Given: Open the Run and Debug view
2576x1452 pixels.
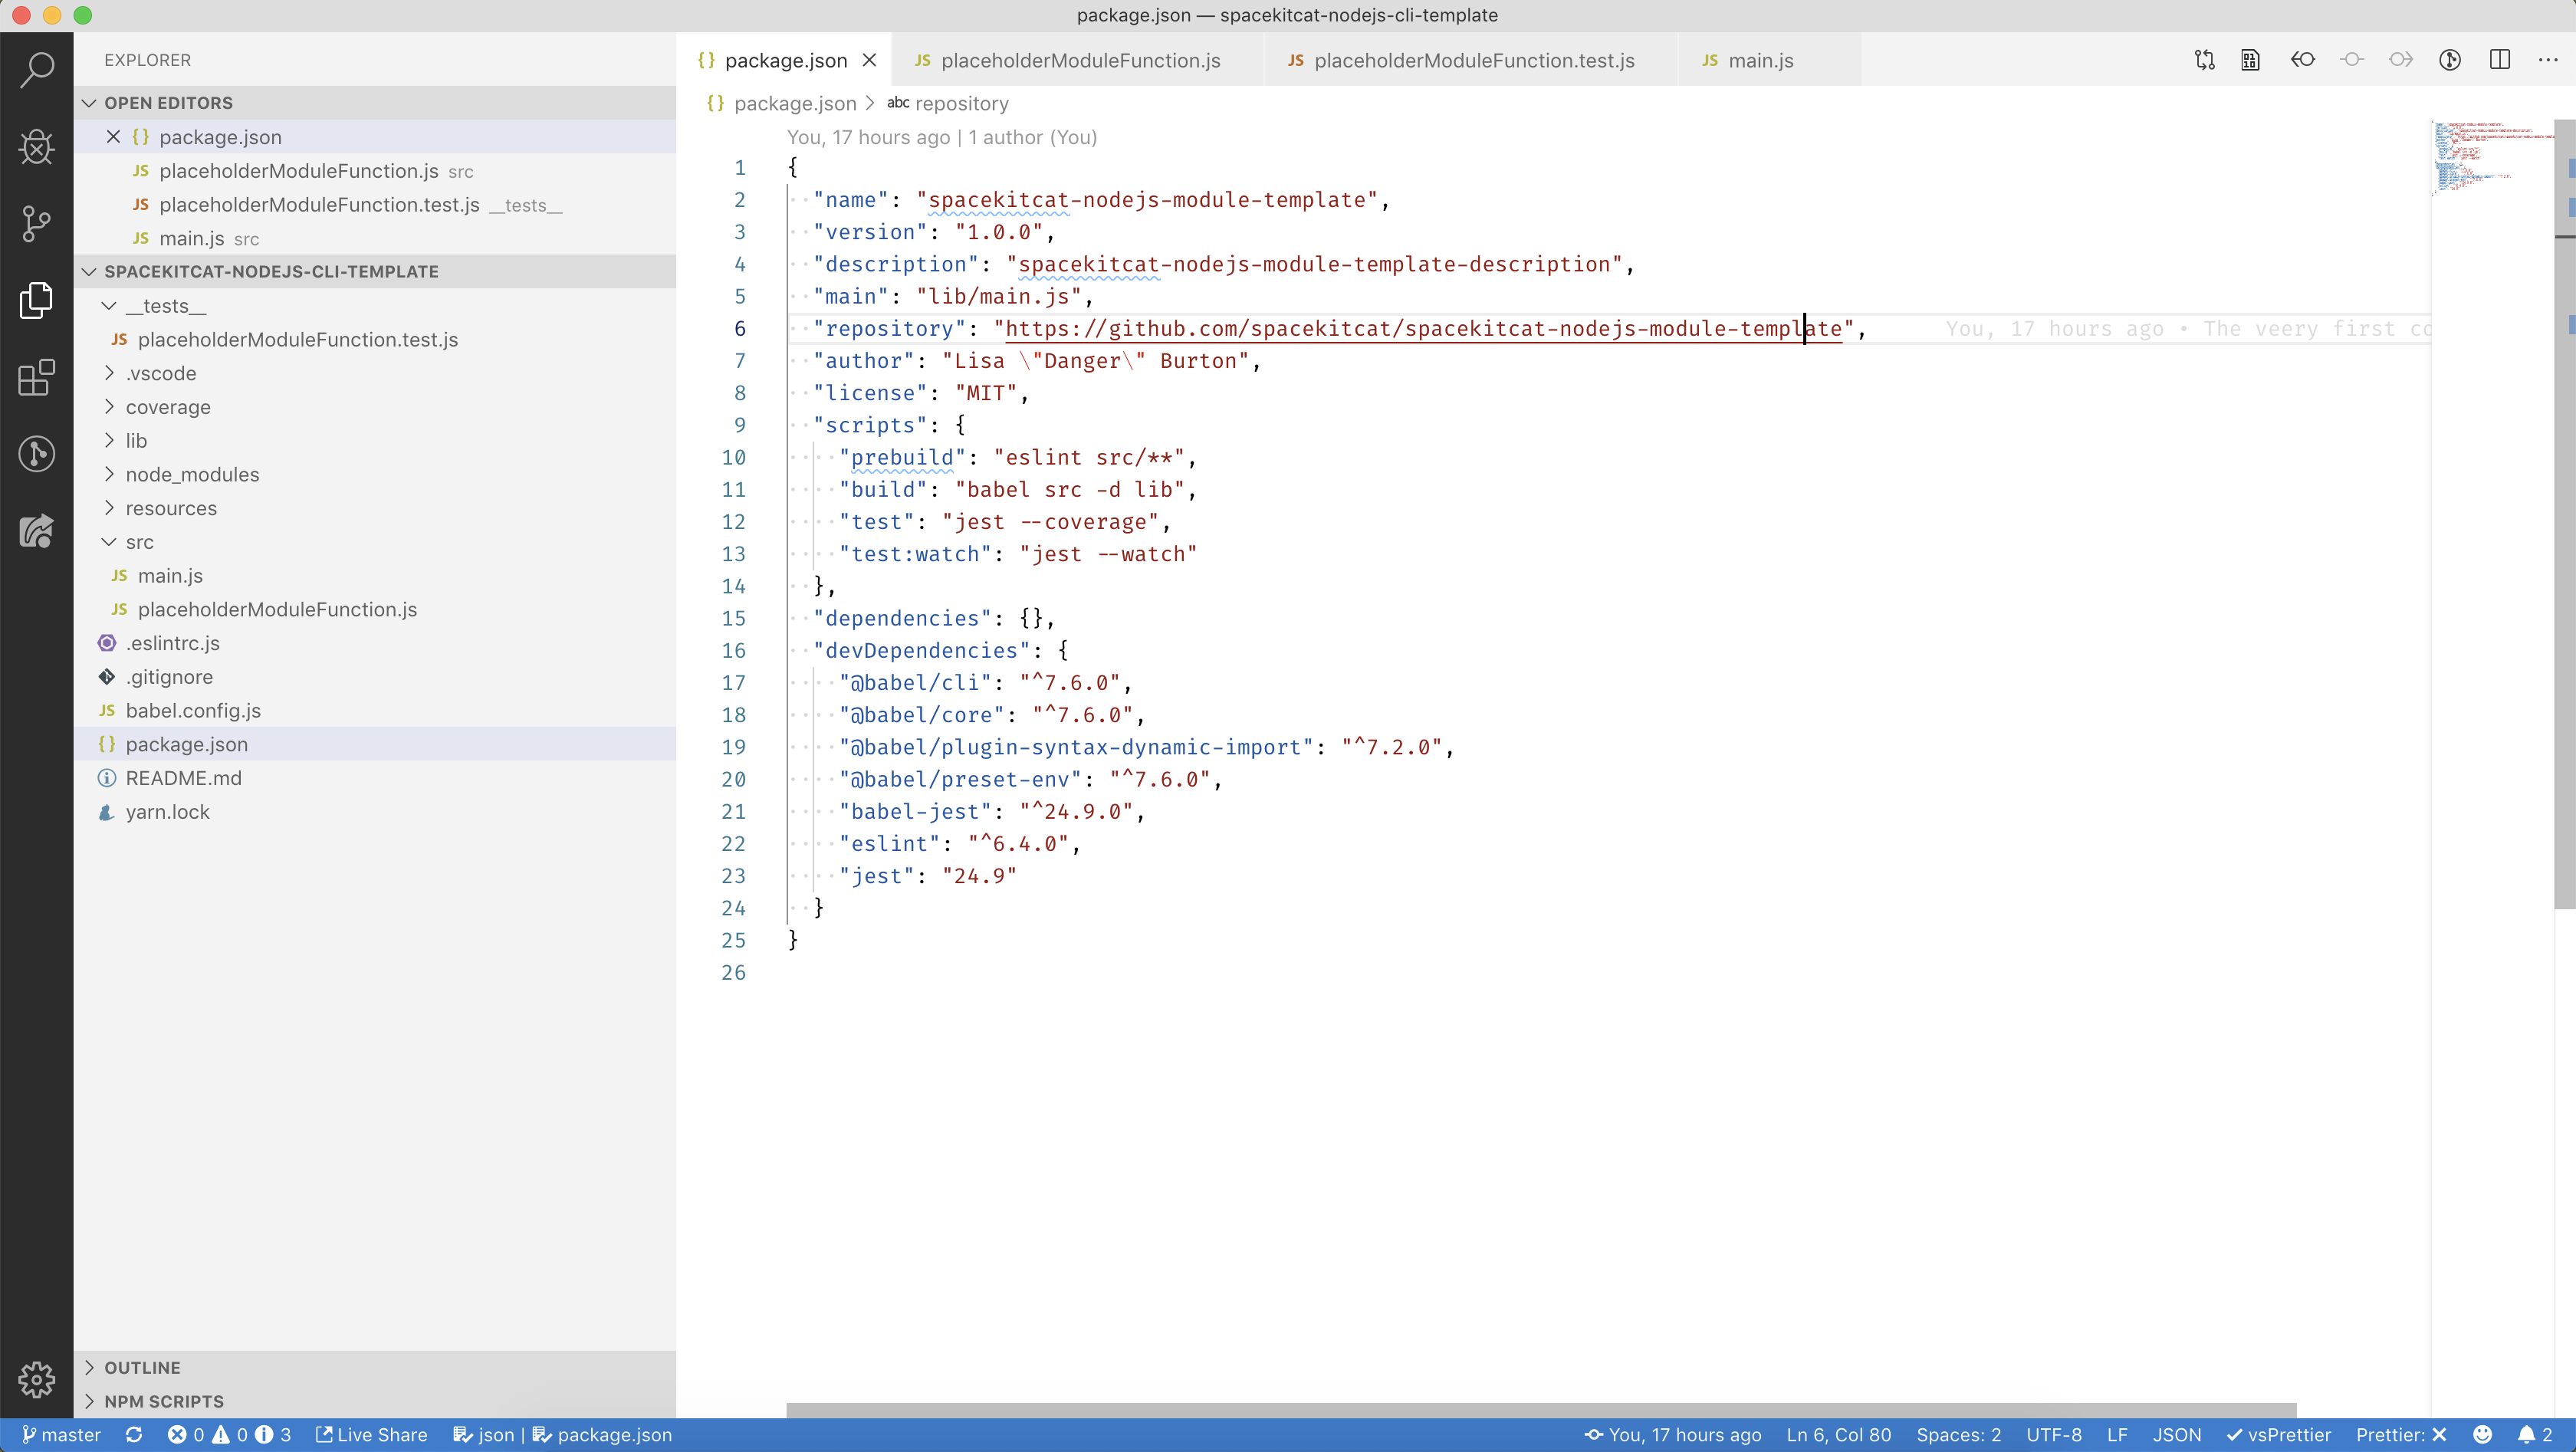Looking at the screenshot, I should [x=36, y=147].
